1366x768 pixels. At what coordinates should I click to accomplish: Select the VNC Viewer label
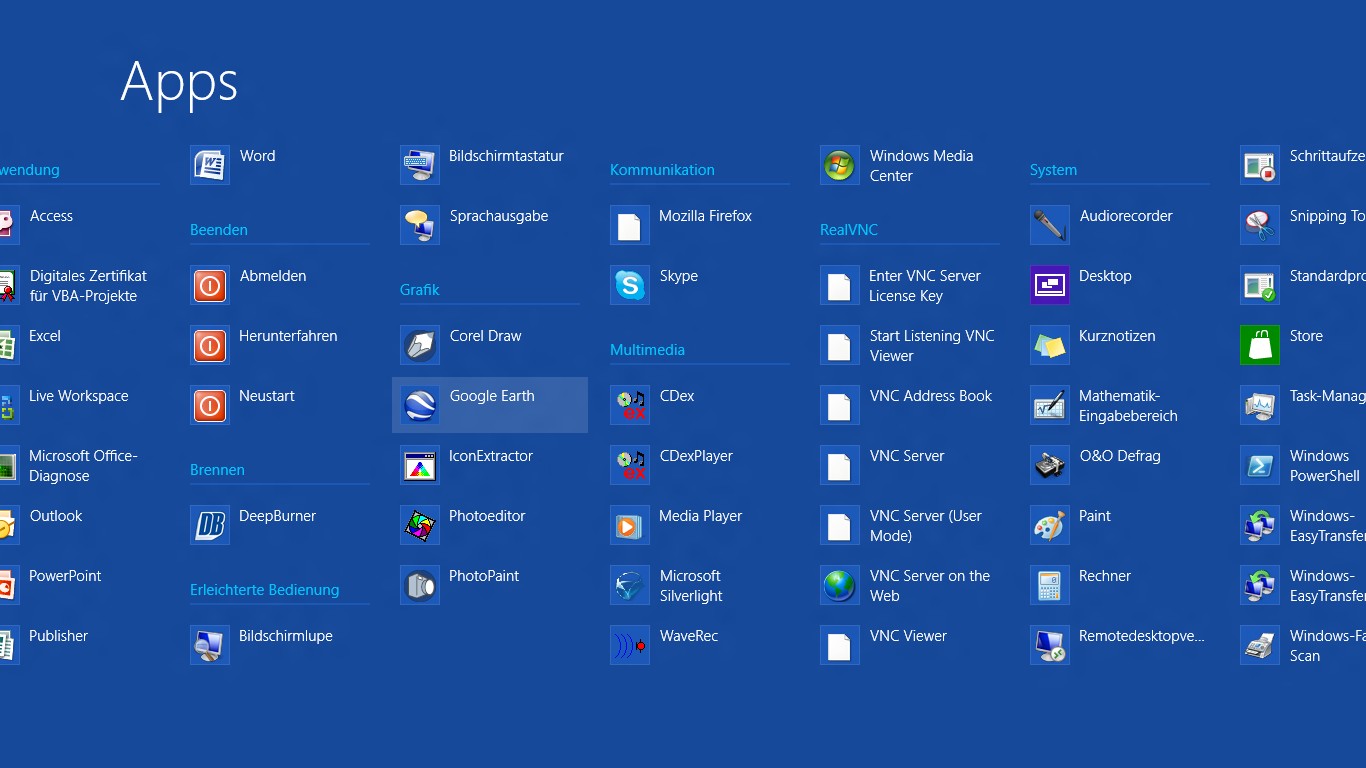(908, 636)
